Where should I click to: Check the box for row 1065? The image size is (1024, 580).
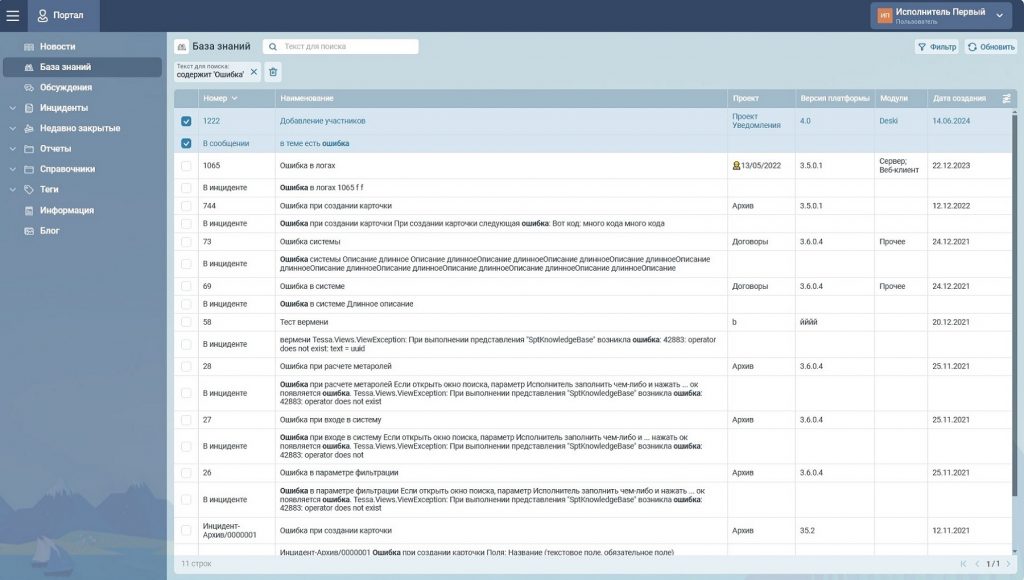186,166
